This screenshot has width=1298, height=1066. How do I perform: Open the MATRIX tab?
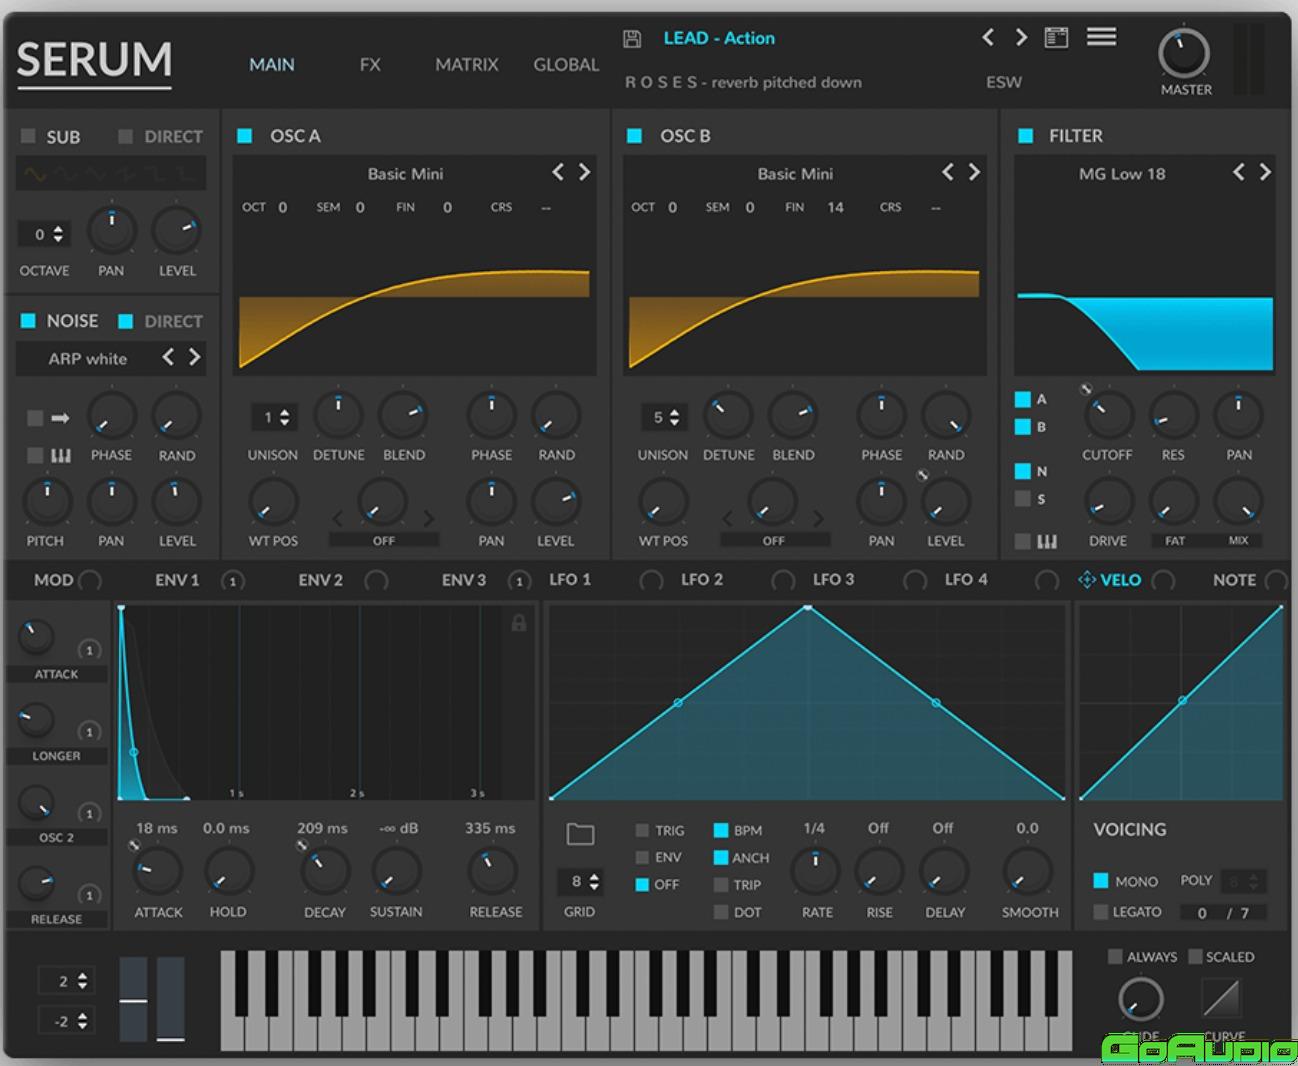[x=466, y=65]
